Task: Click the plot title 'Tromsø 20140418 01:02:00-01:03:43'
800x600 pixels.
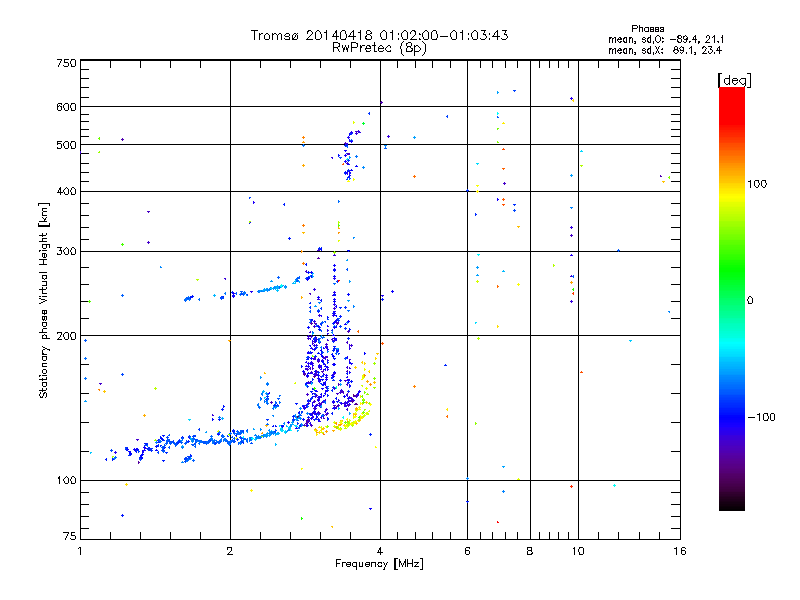Action: point(379,35)
